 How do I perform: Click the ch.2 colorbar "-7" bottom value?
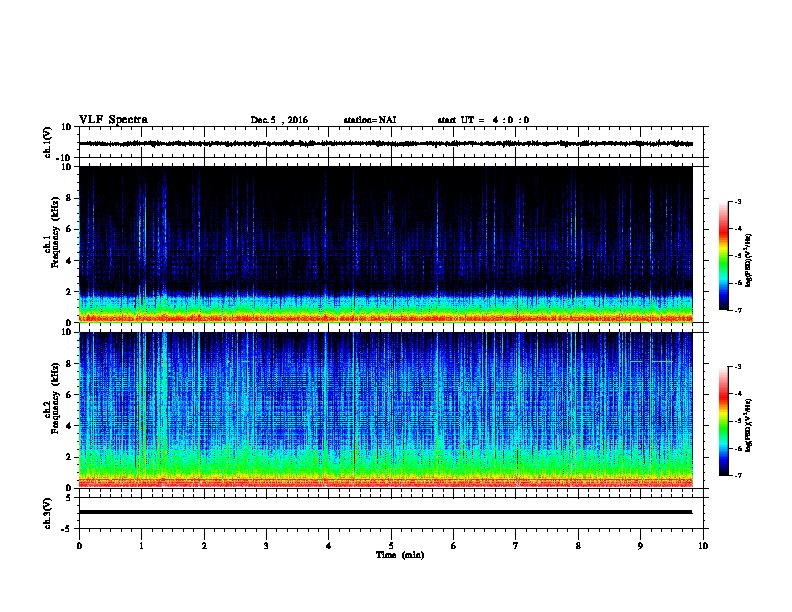point(738,475)
